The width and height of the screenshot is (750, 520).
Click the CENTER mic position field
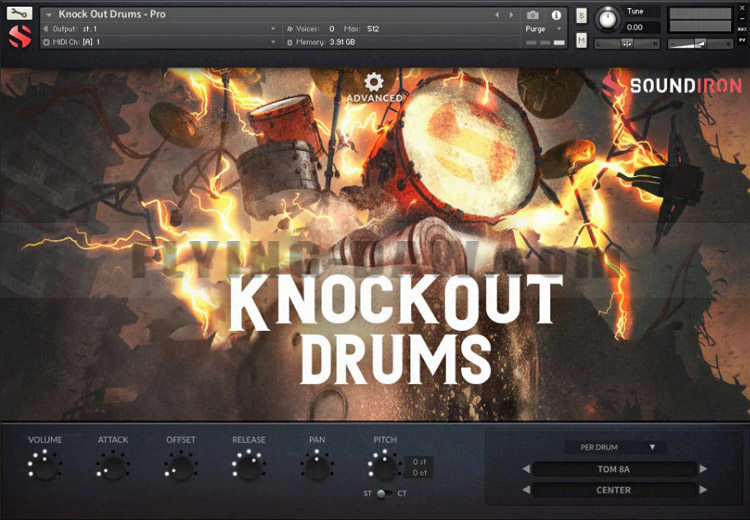(614, 490)
